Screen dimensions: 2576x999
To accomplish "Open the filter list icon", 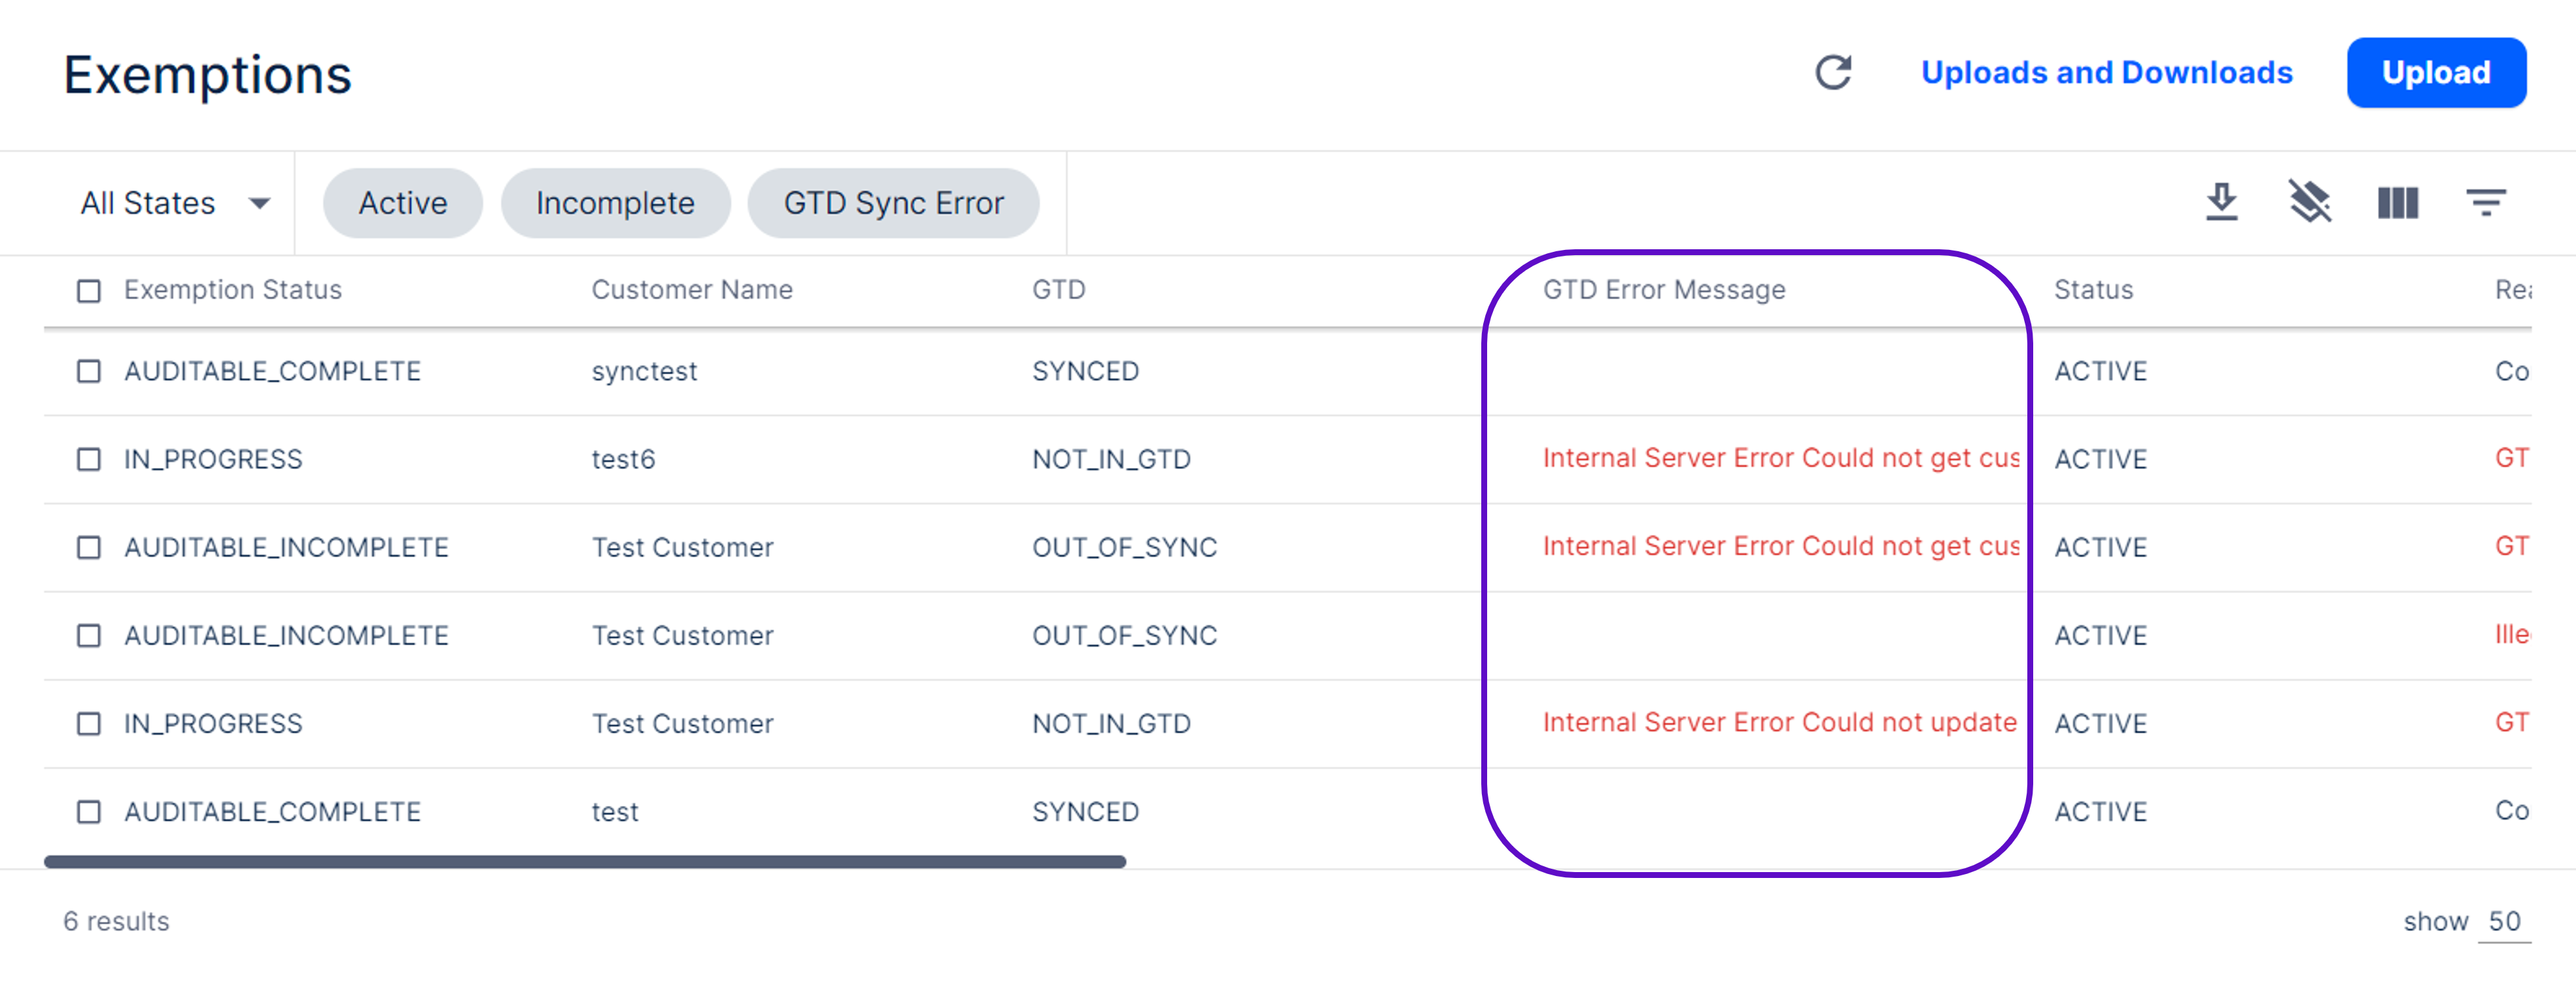I will click(2485, 203).
